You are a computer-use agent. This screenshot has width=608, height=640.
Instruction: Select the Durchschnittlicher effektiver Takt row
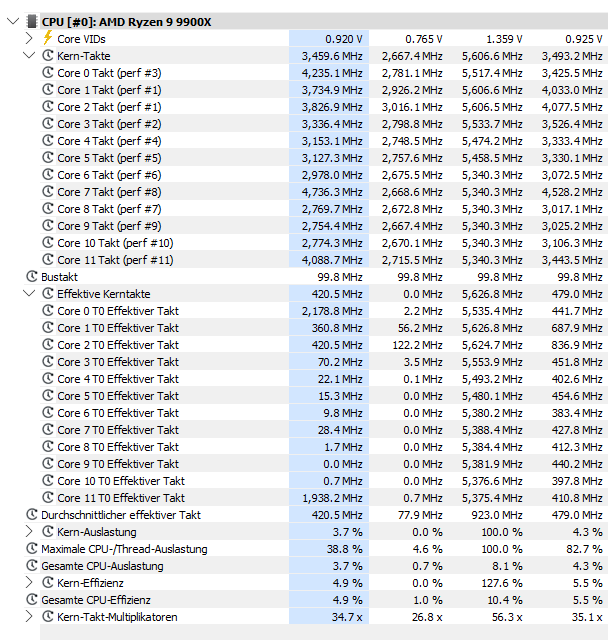(x=316, y=515)
